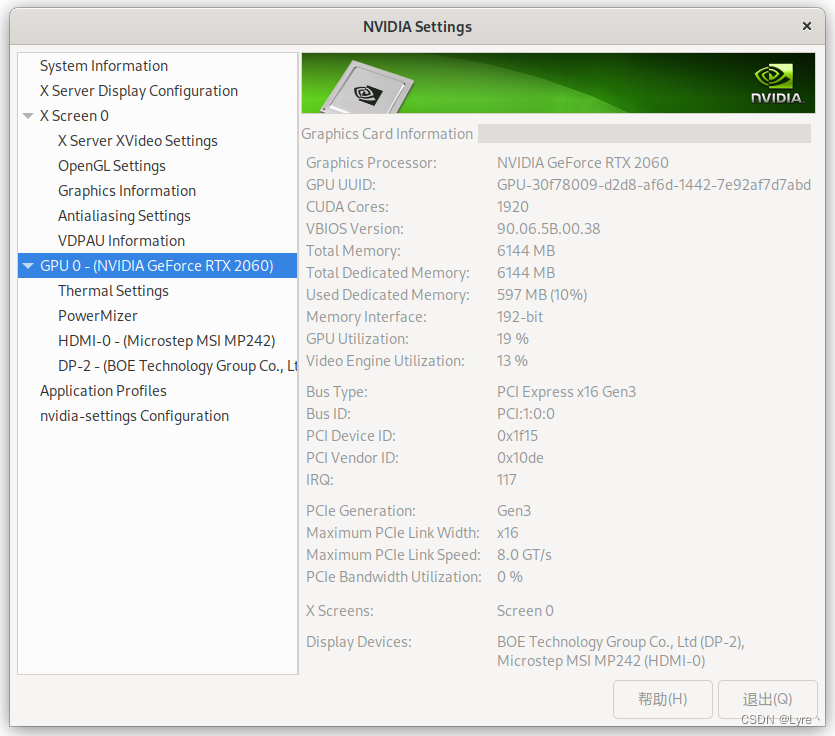Open X Server Display Configuration

[138, 90]
